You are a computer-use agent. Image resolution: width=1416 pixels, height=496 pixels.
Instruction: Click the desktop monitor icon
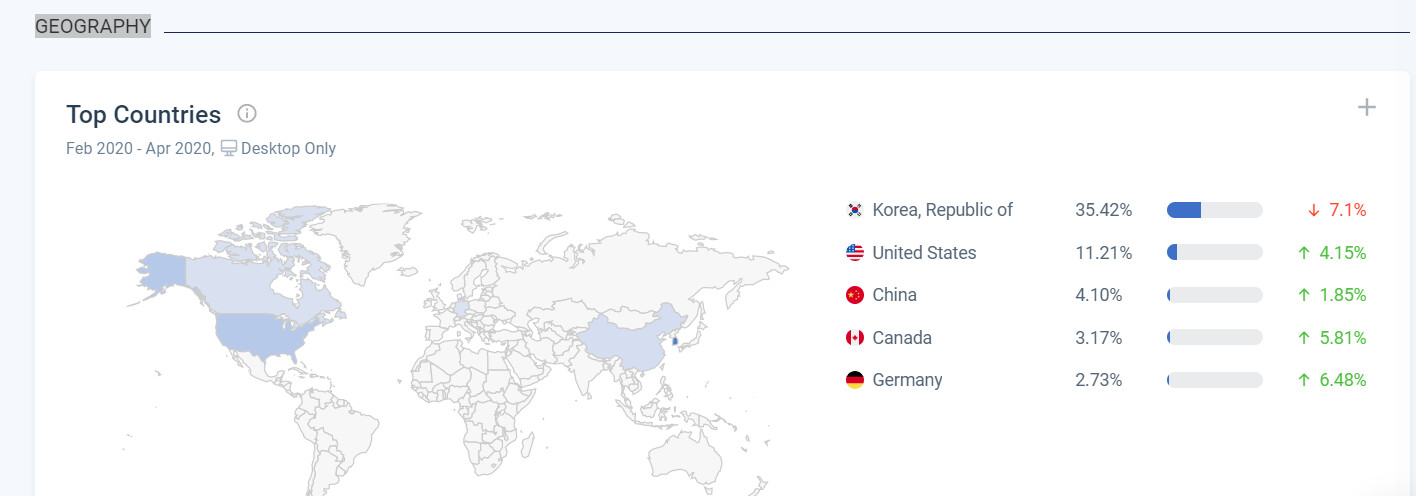[x=229, y=149]
